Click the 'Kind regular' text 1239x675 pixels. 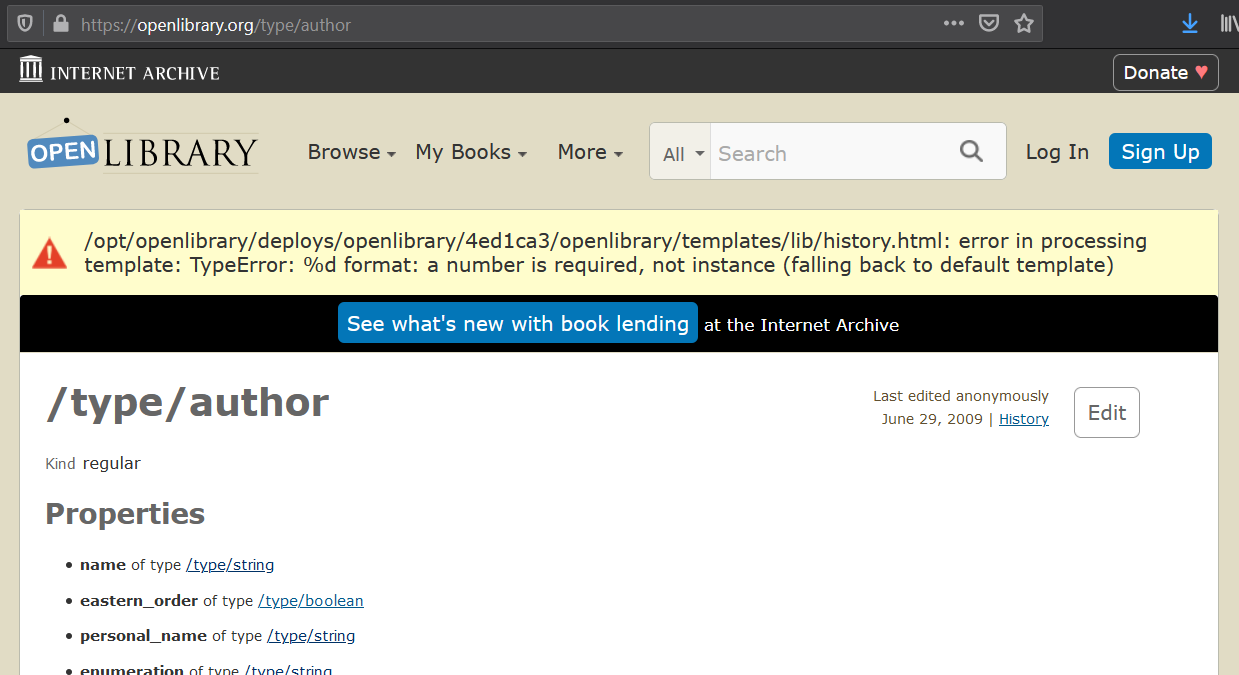(x=93, y=463)
